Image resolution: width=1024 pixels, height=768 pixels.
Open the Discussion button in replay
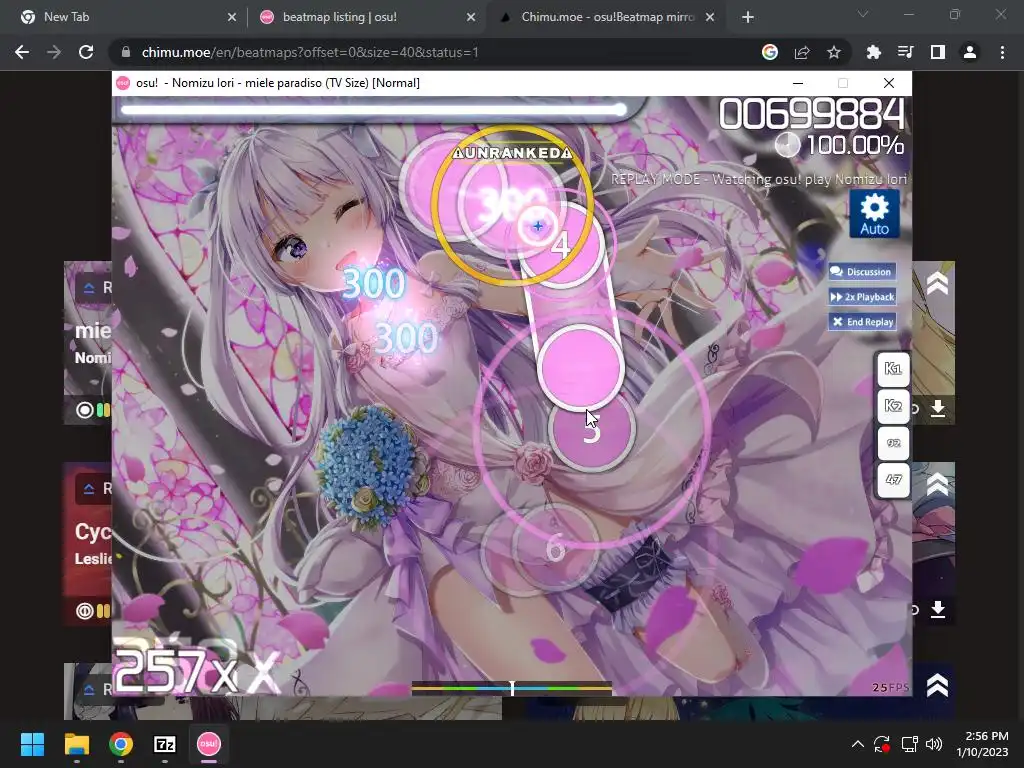point(861,272)
